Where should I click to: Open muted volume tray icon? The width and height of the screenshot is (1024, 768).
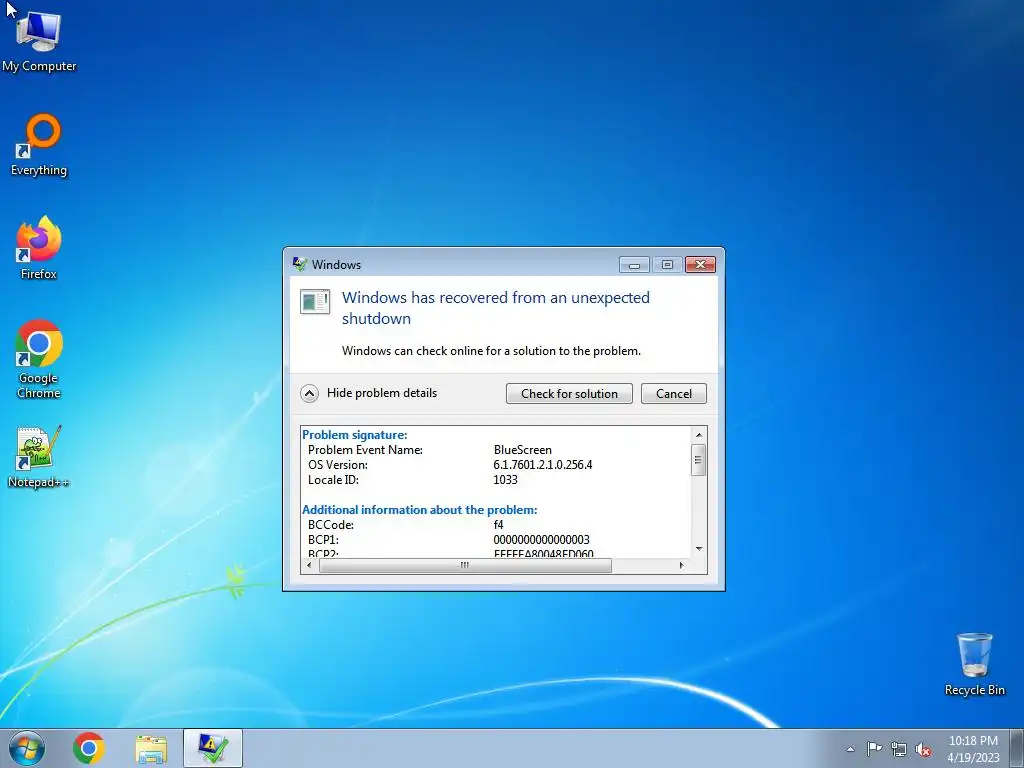pos(923,749)
